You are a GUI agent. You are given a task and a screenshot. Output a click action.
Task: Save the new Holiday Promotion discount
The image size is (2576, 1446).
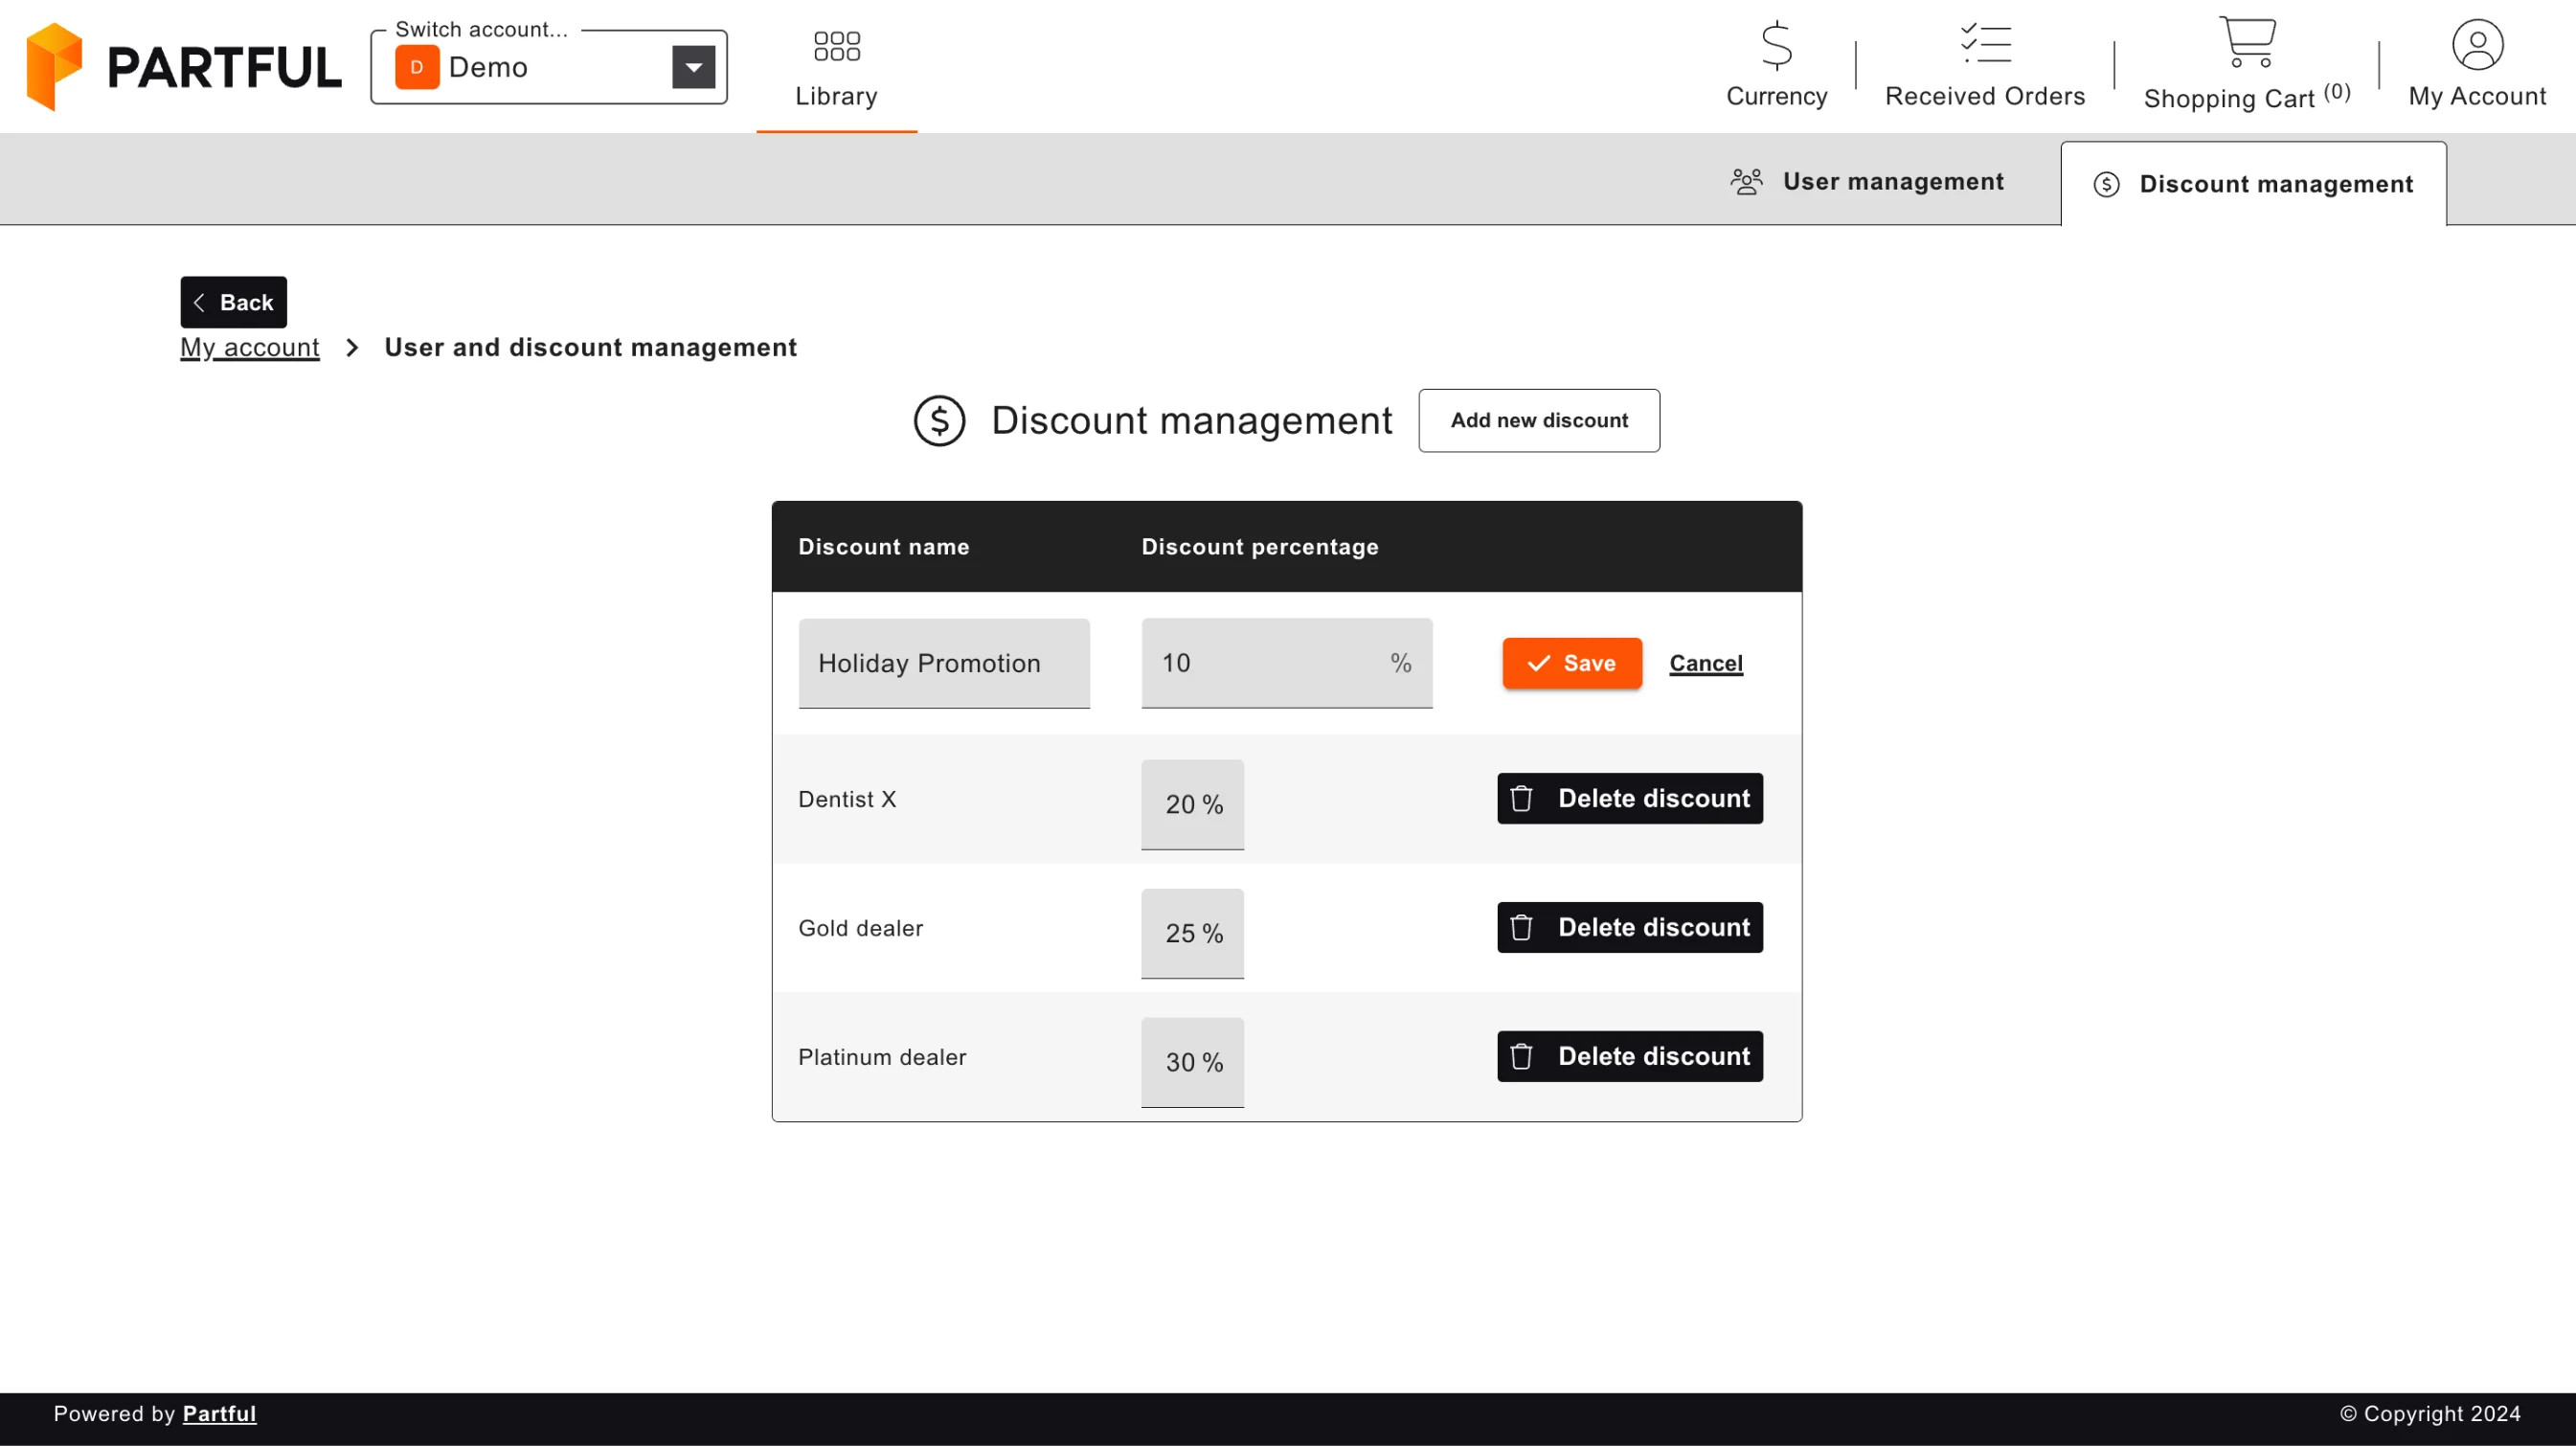pyautogui.click(x=1572, y=663)
